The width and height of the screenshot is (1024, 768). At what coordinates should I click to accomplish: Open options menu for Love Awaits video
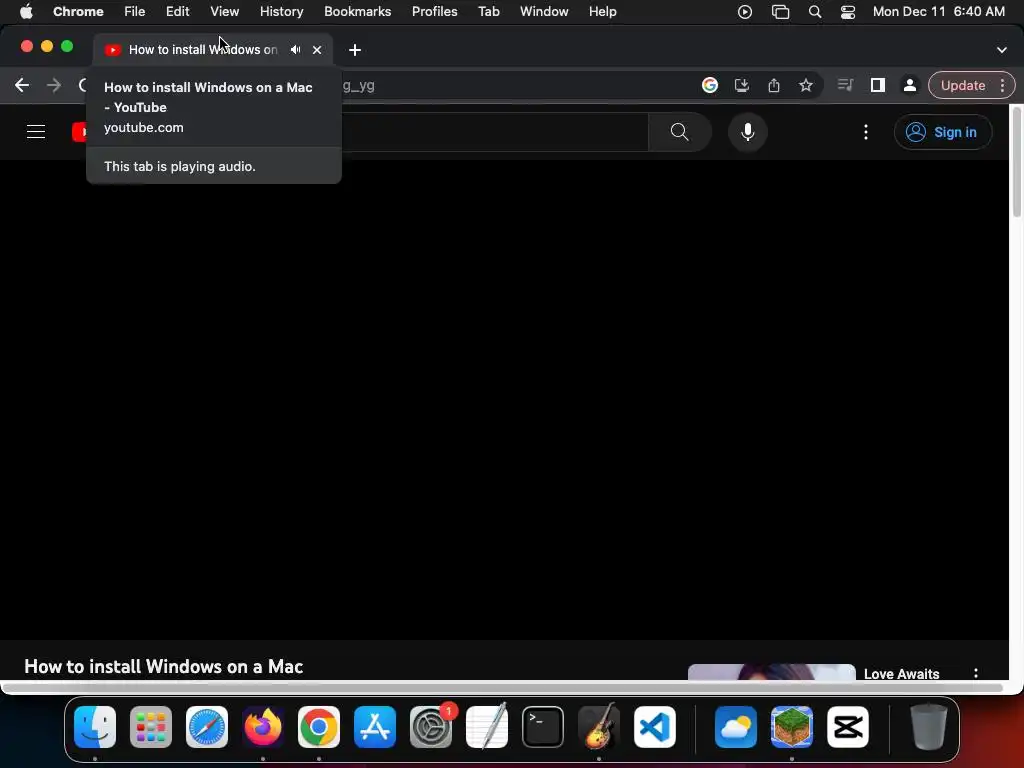(976, 673)
